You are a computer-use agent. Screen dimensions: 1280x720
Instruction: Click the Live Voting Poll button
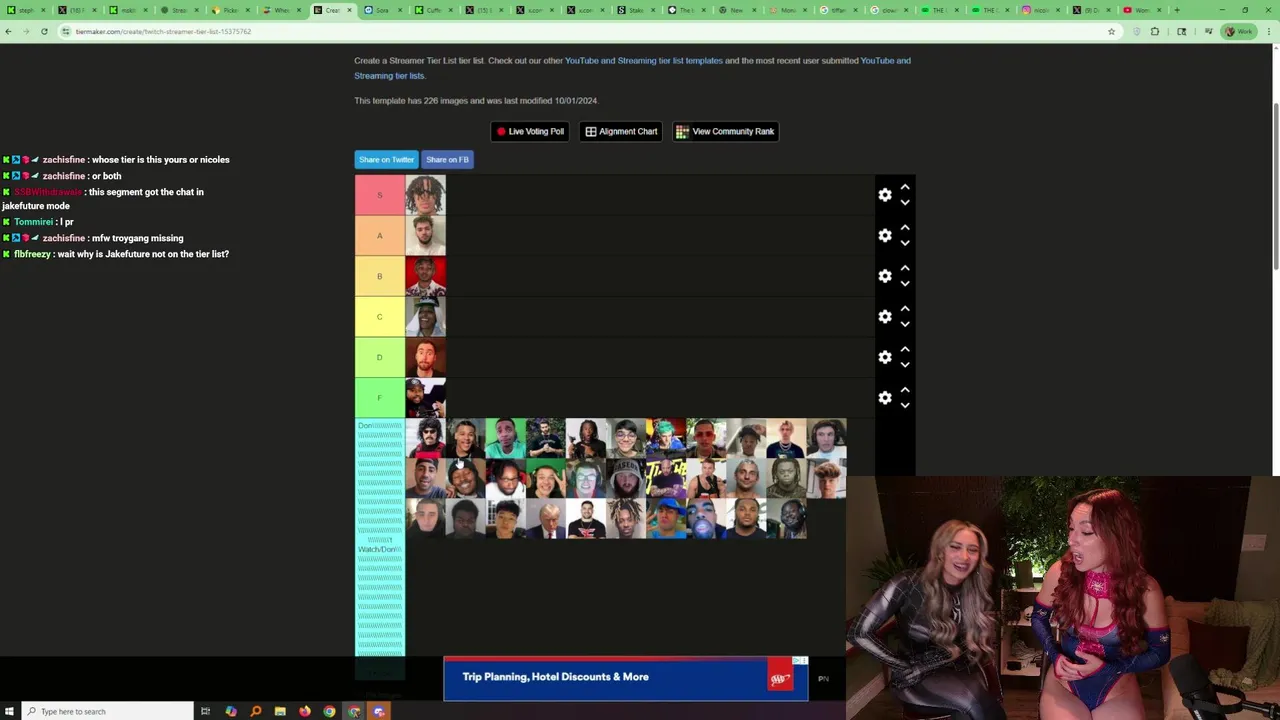530,131
